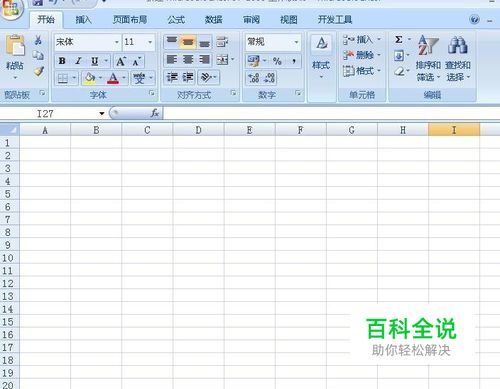Open the Font dialog launcher
Screen dimensions: 500x389
click(152, 93)
